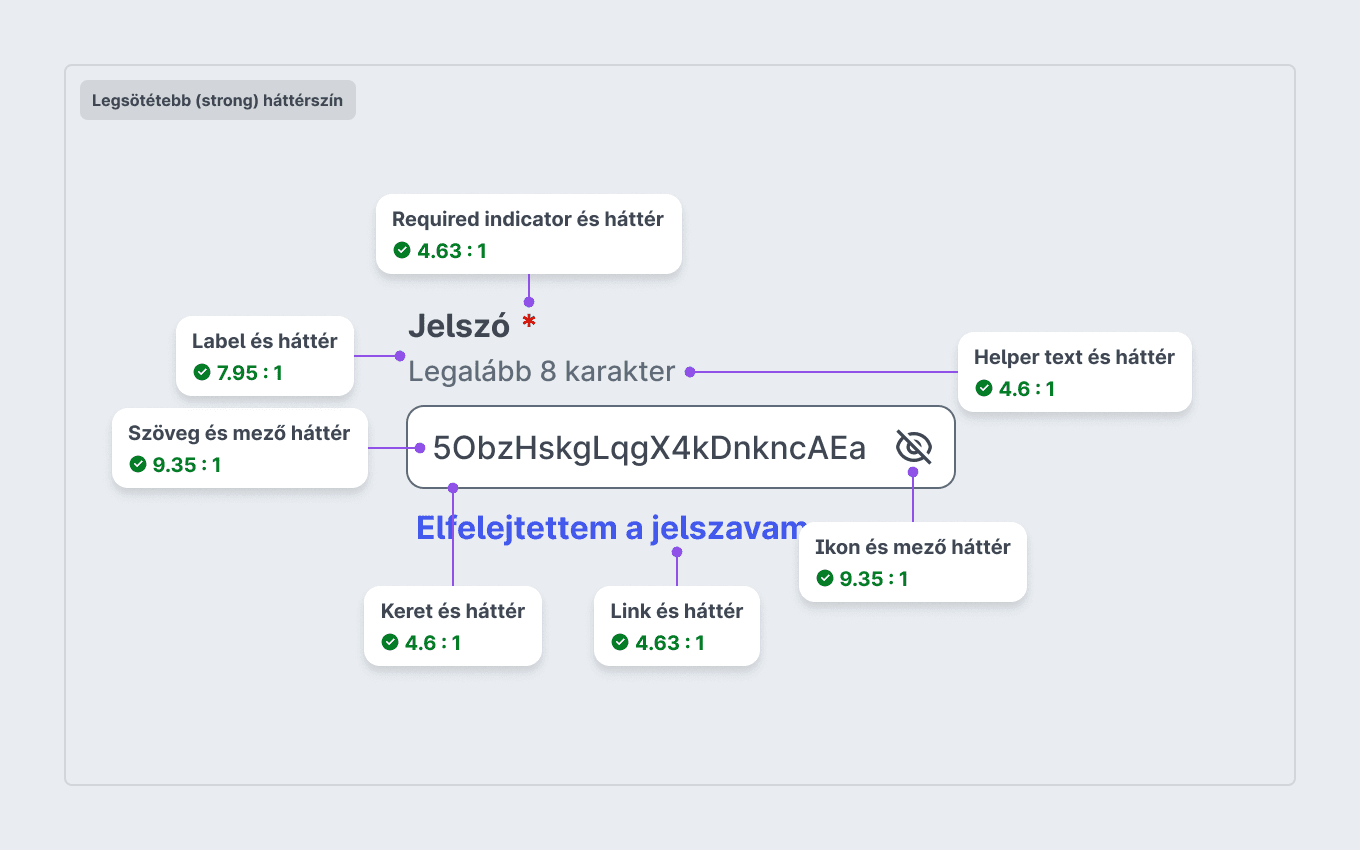Click the Link és háttér title
This screenshot has width=1360, height=850.
pos(677,611)
